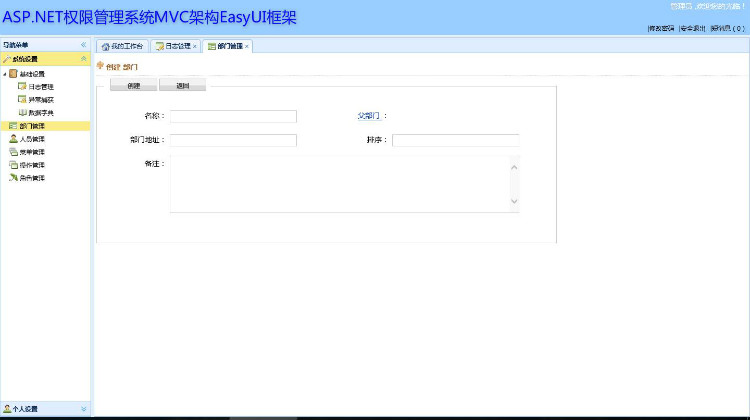Screen dimensions: 750x420
Task: Click the 安全退出 link
Action: click(x=692, y=28)
